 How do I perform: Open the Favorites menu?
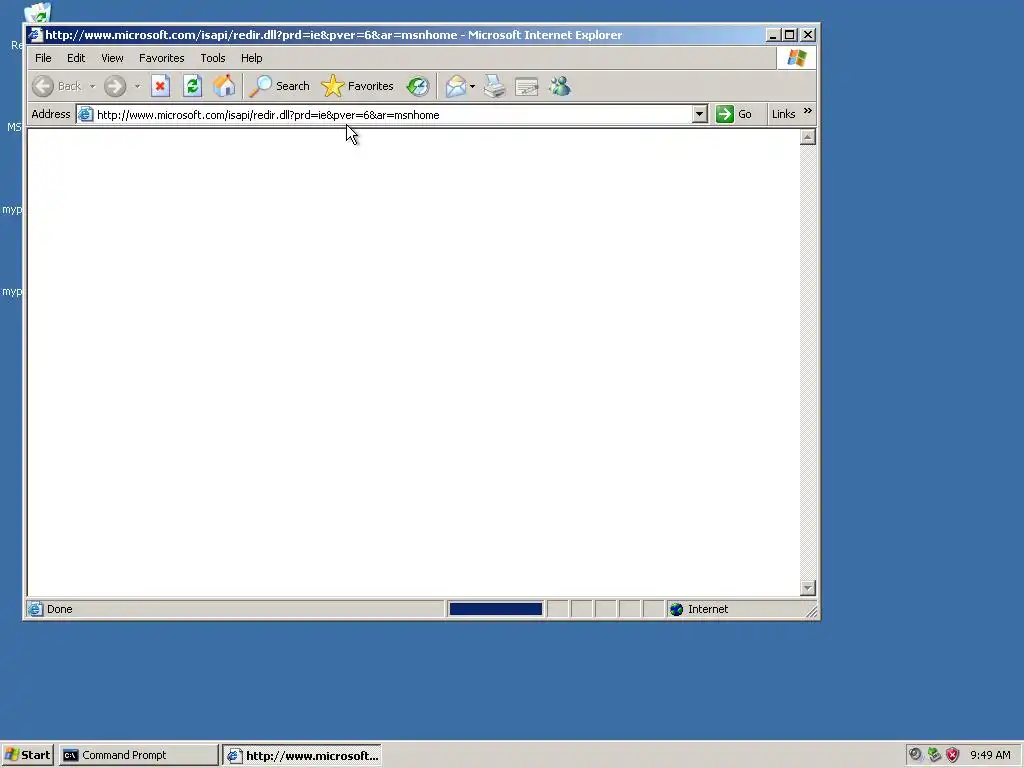point(161,58)
